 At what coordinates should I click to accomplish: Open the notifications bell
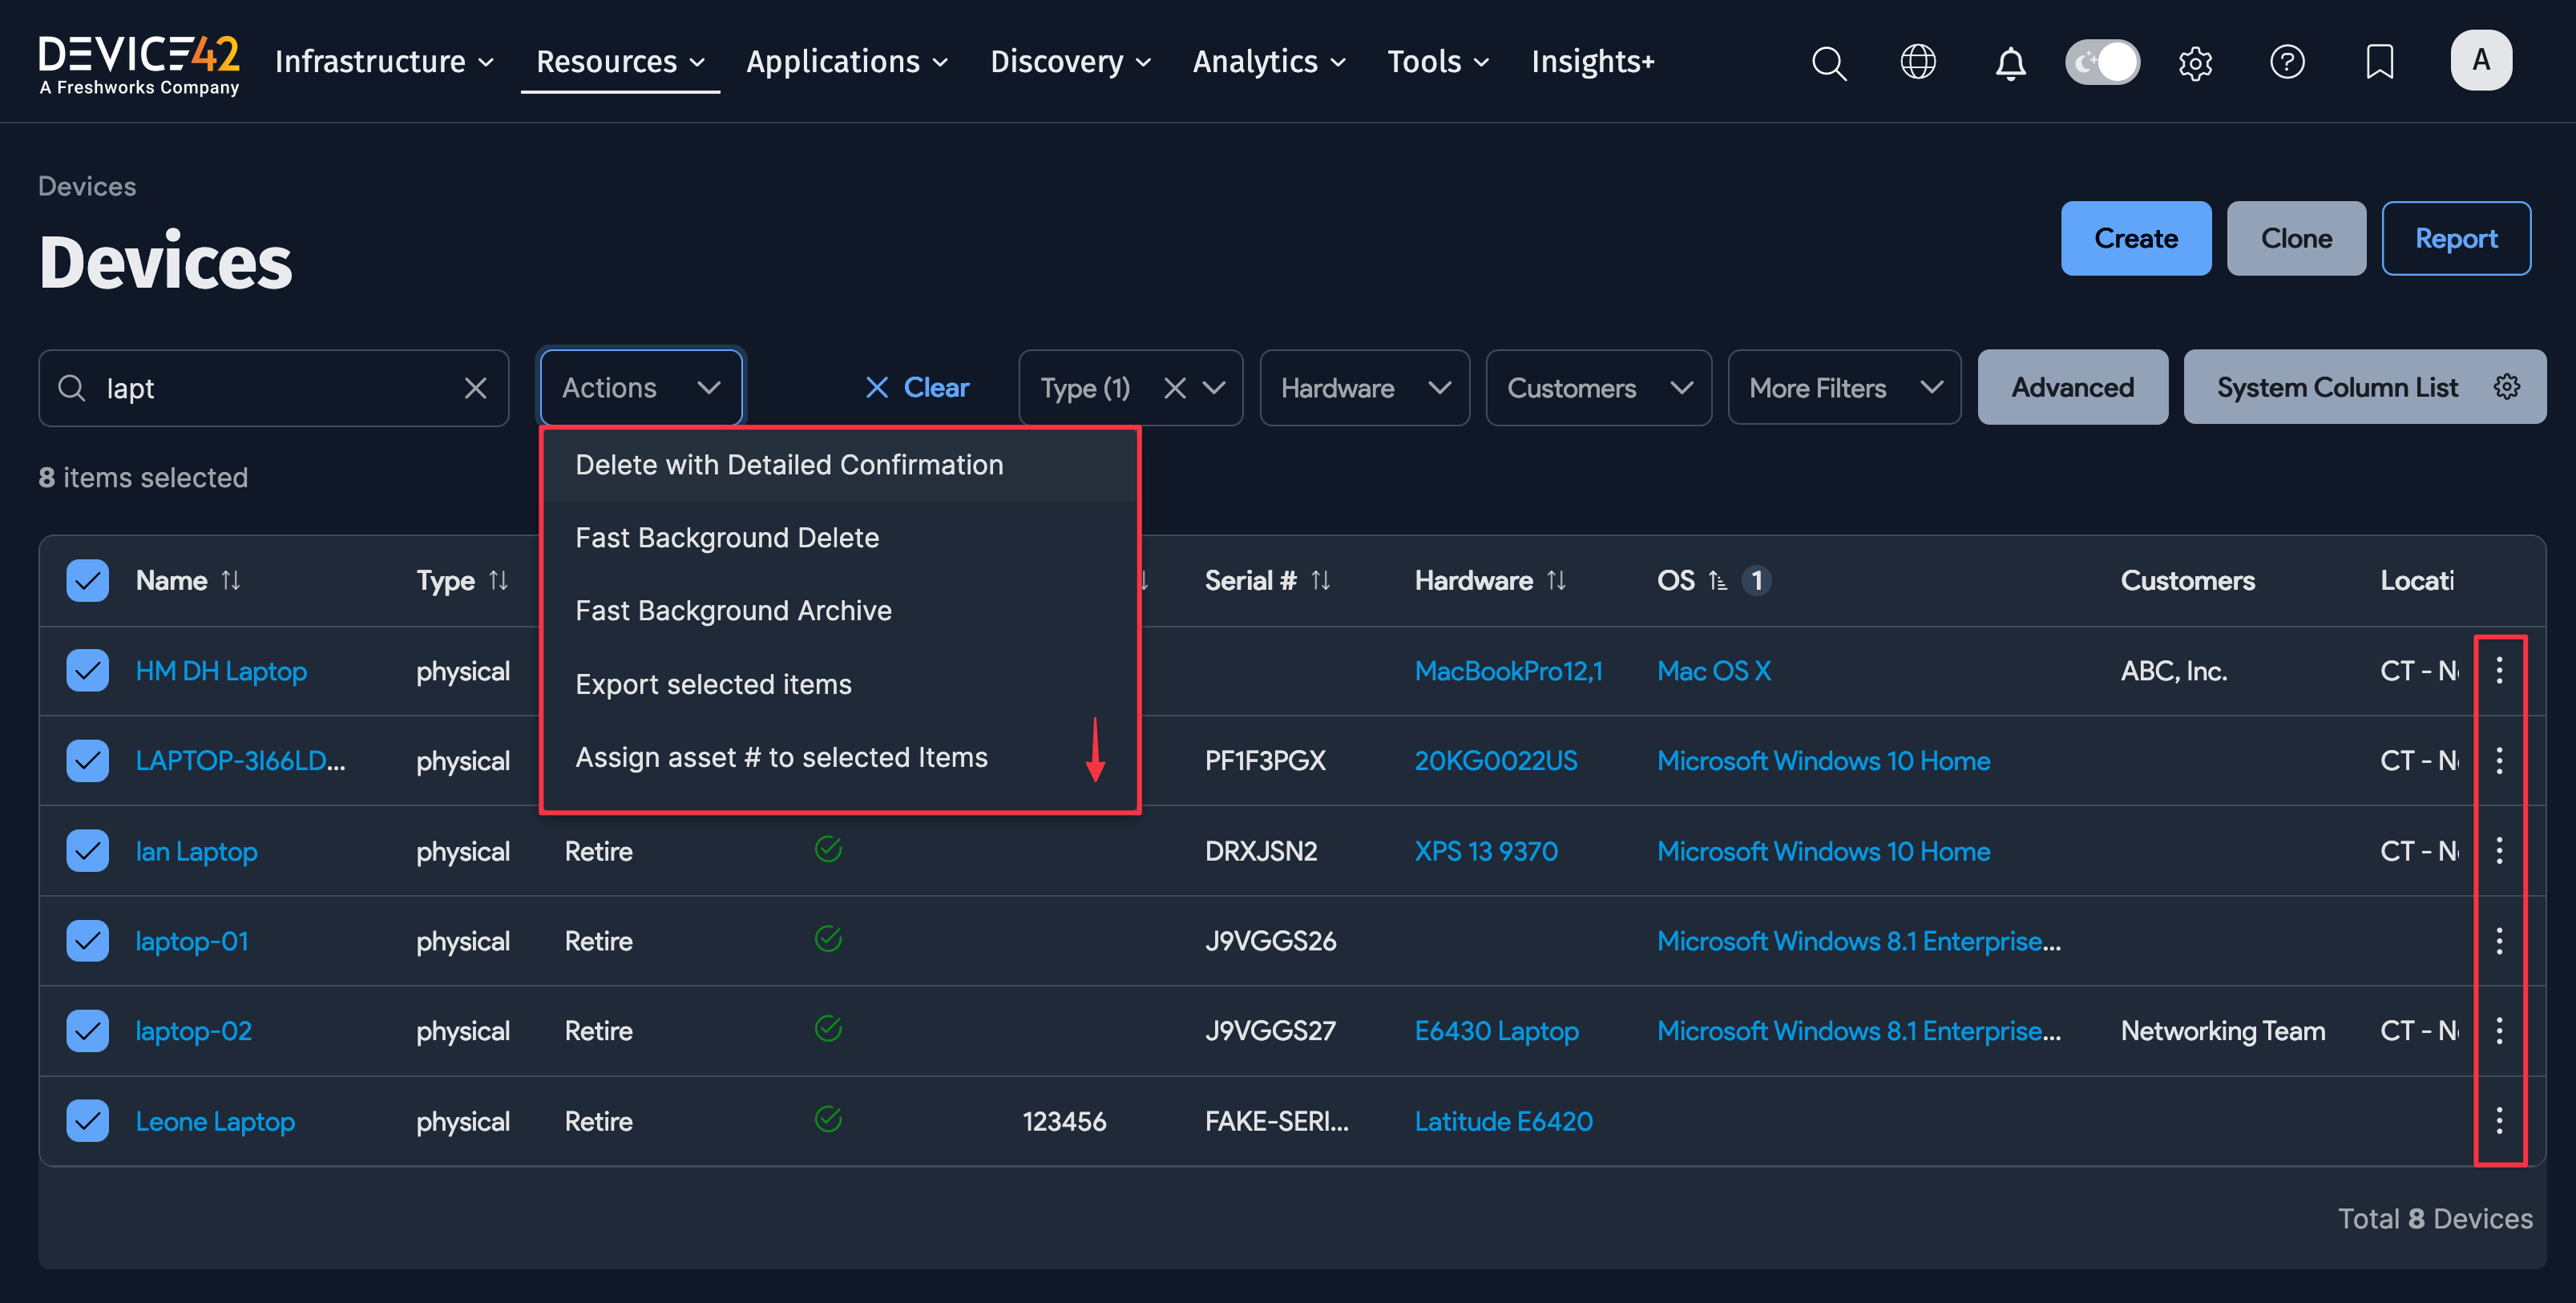(x=2010, y=62)
